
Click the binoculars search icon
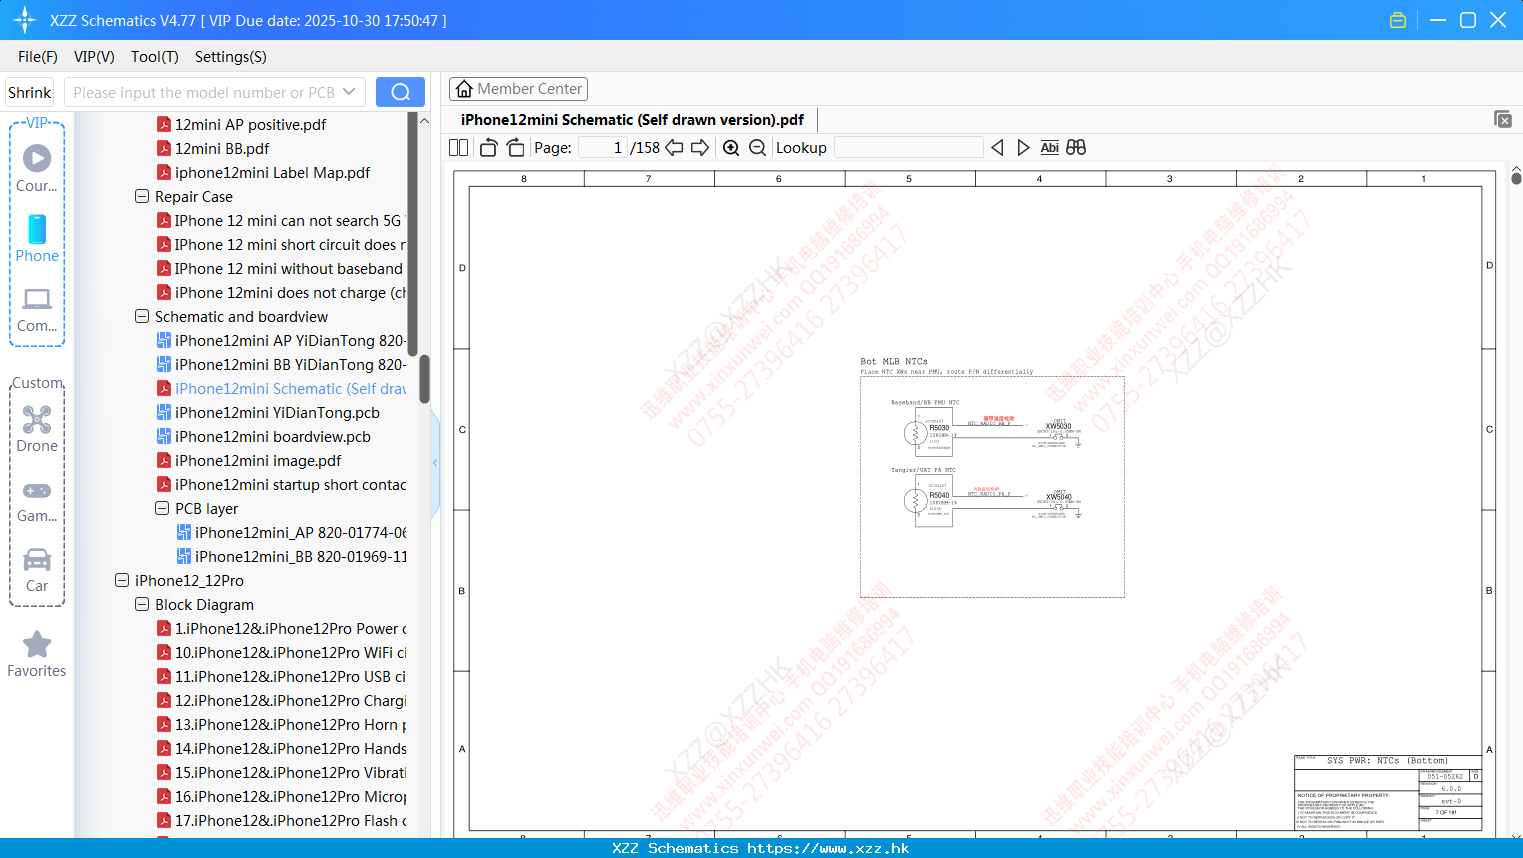[1076, 148]
